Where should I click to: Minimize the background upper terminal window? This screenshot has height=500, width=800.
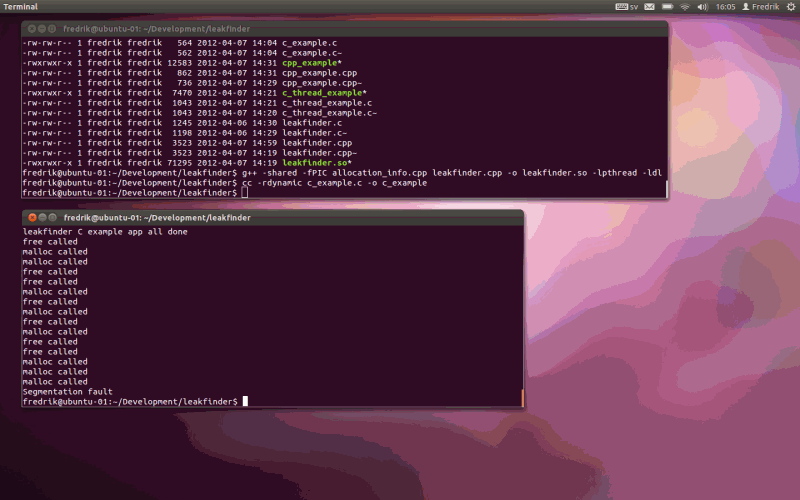click(x=42, y=29)
